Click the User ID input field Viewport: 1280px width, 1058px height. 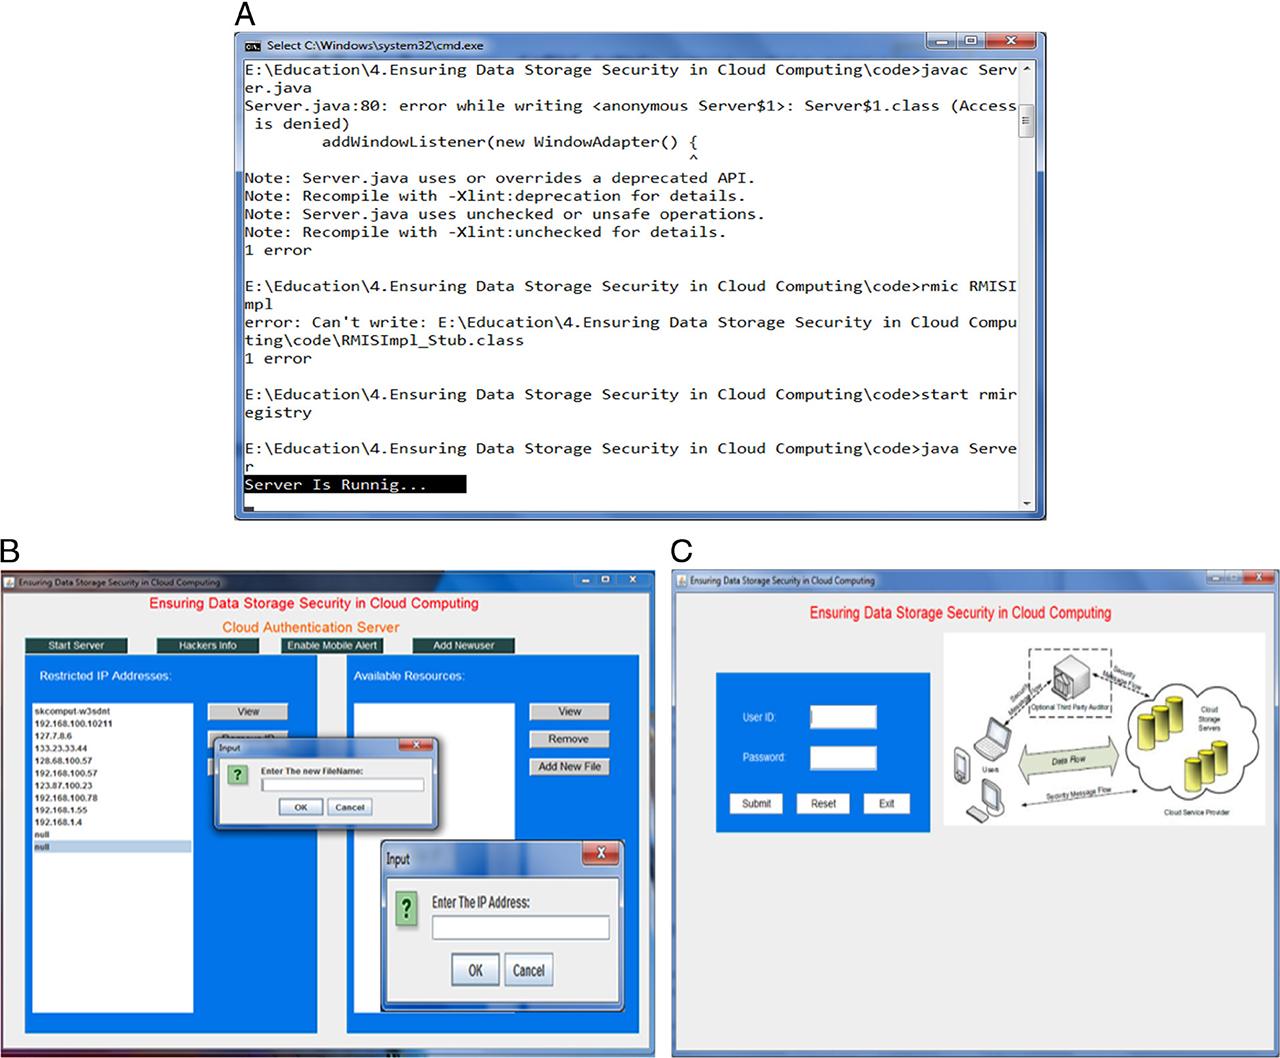point(843,717)
